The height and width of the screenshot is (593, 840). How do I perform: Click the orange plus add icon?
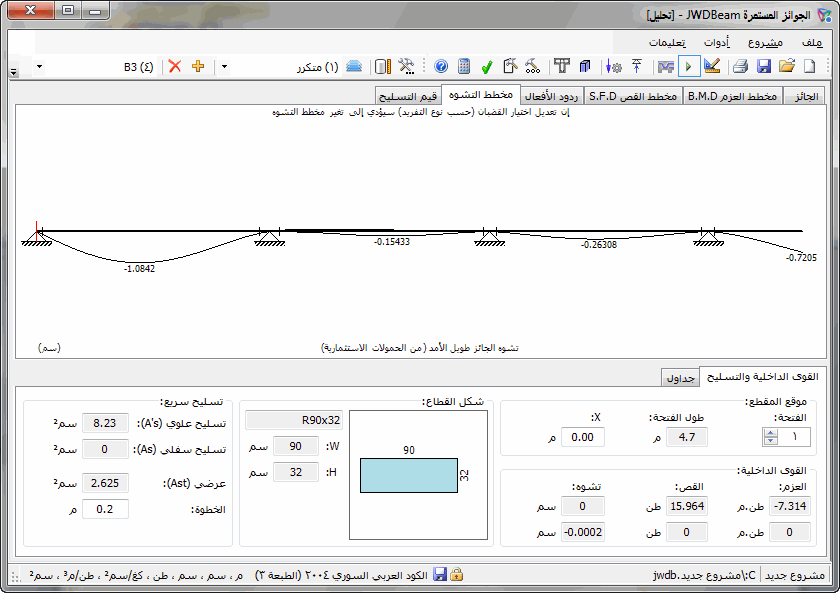[x=197, y=66]
